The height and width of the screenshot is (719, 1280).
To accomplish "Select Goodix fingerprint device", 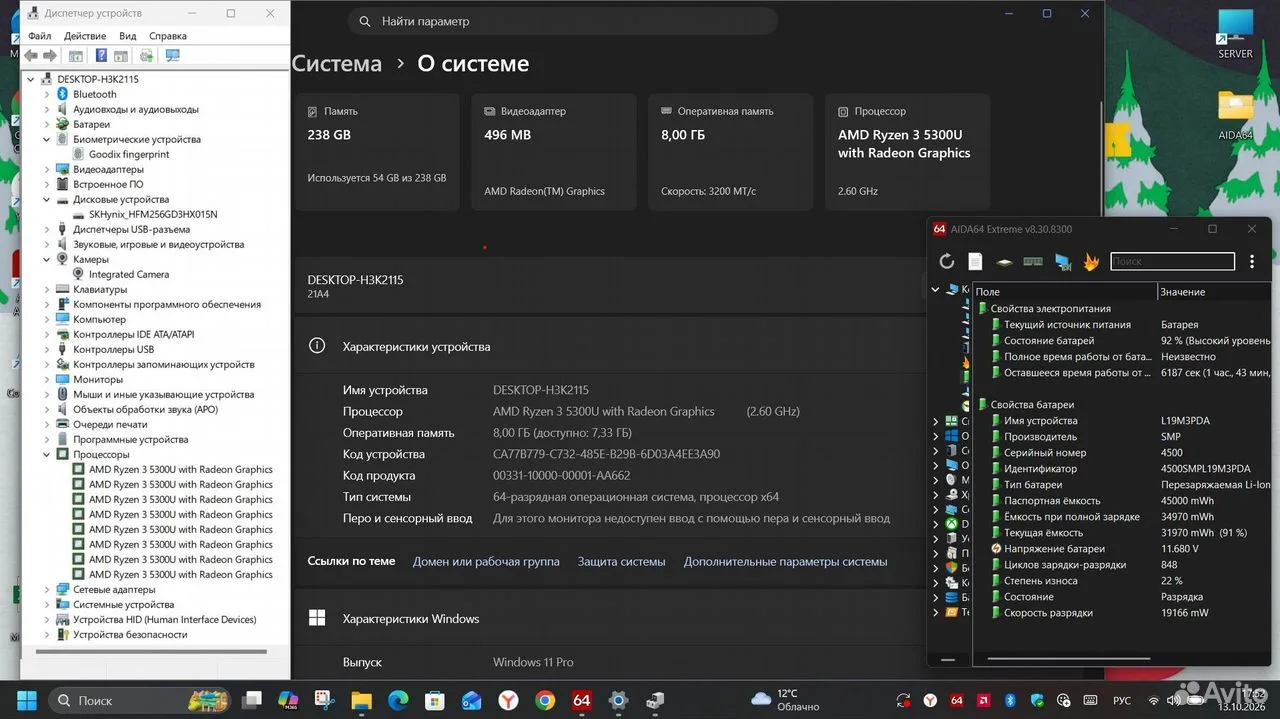I will (x=129, y=154).
